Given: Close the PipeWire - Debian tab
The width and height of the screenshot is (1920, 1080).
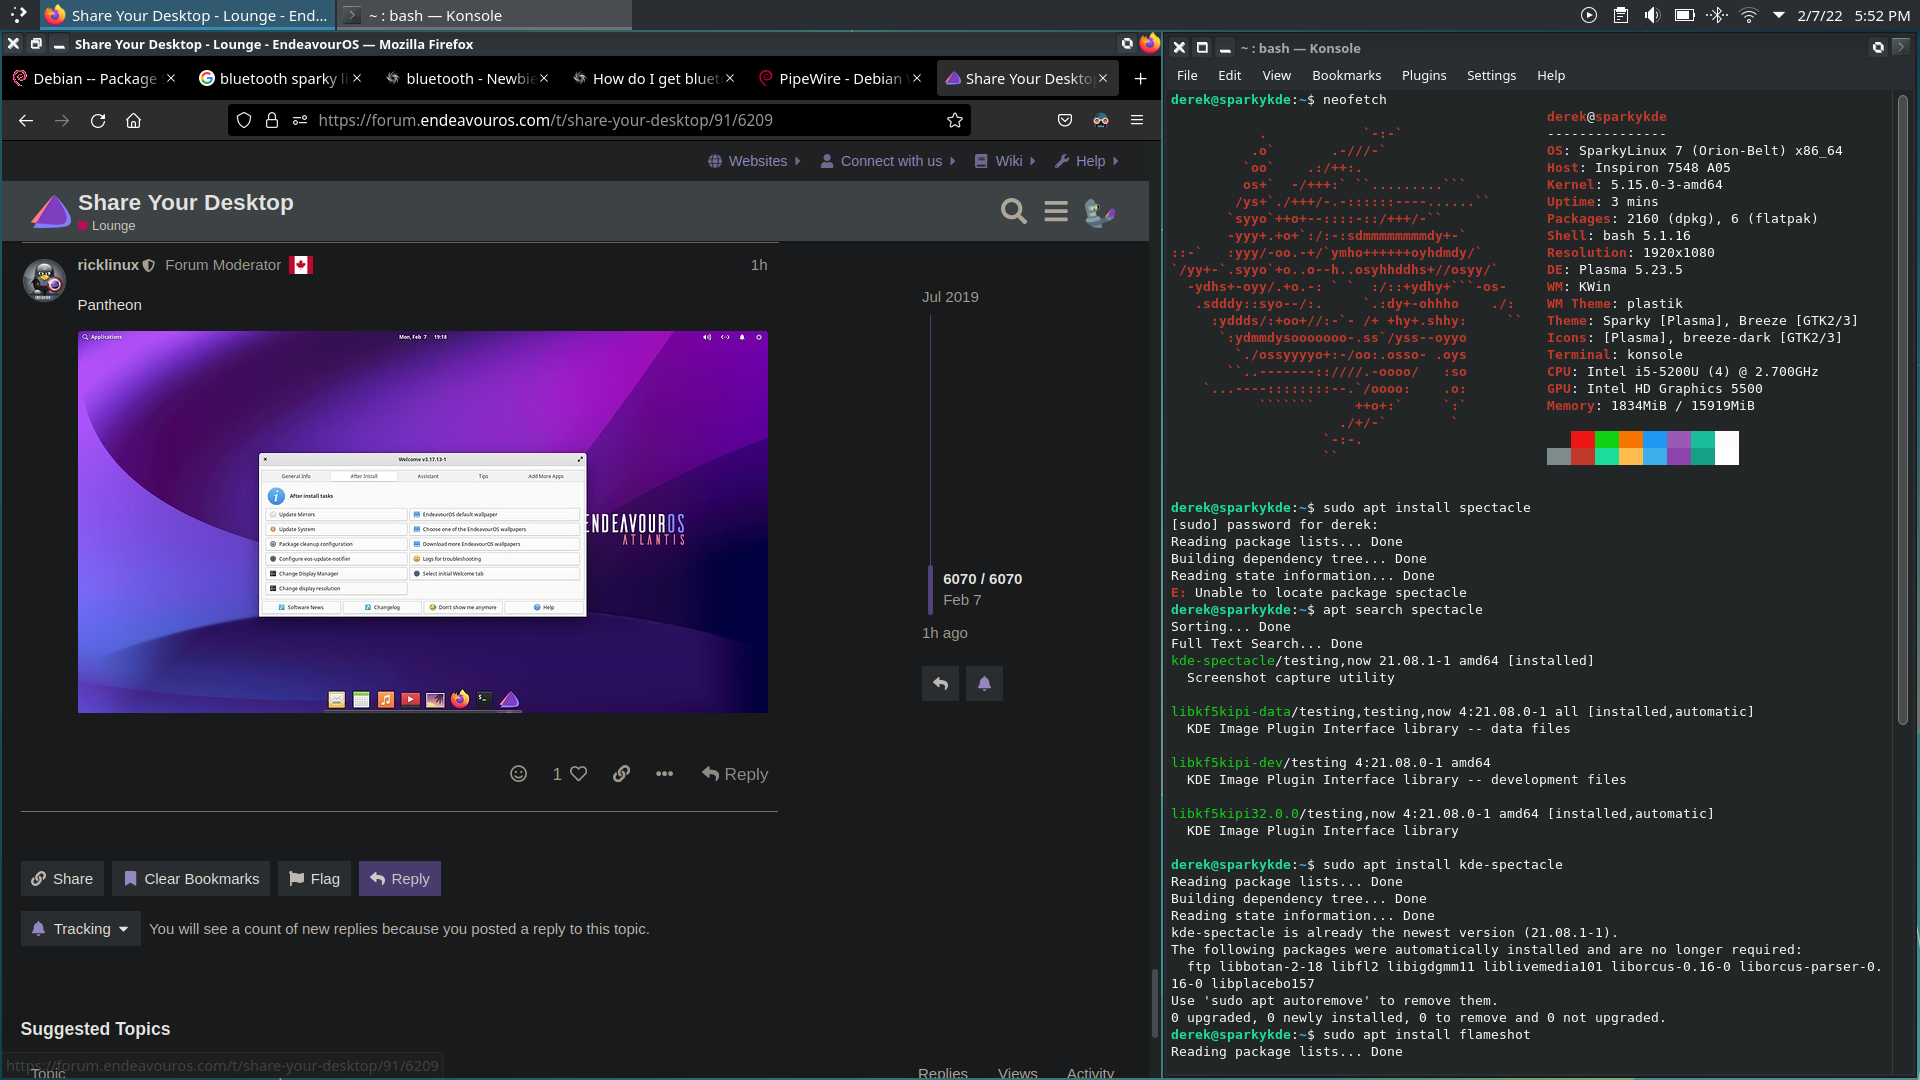Looking at the screenshot, I should [x=916, y=78].
